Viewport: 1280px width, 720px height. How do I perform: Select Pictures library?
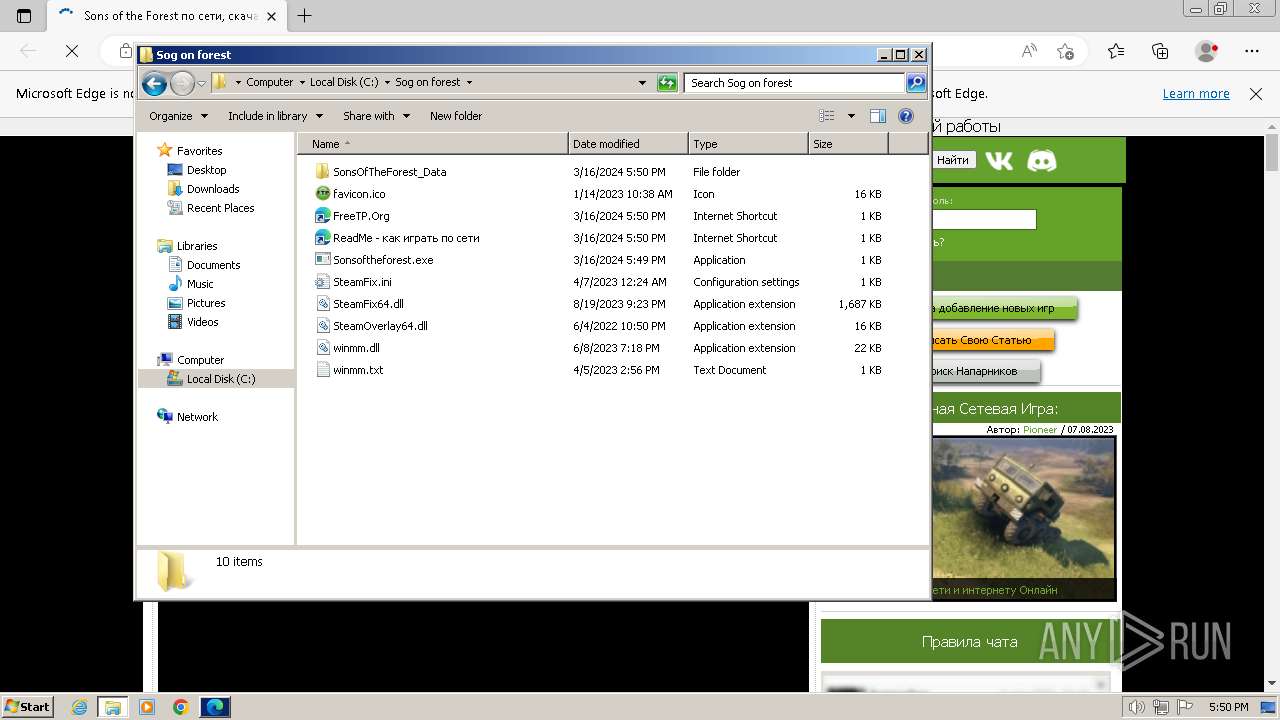pyautogui.click(x=206, y=303)
